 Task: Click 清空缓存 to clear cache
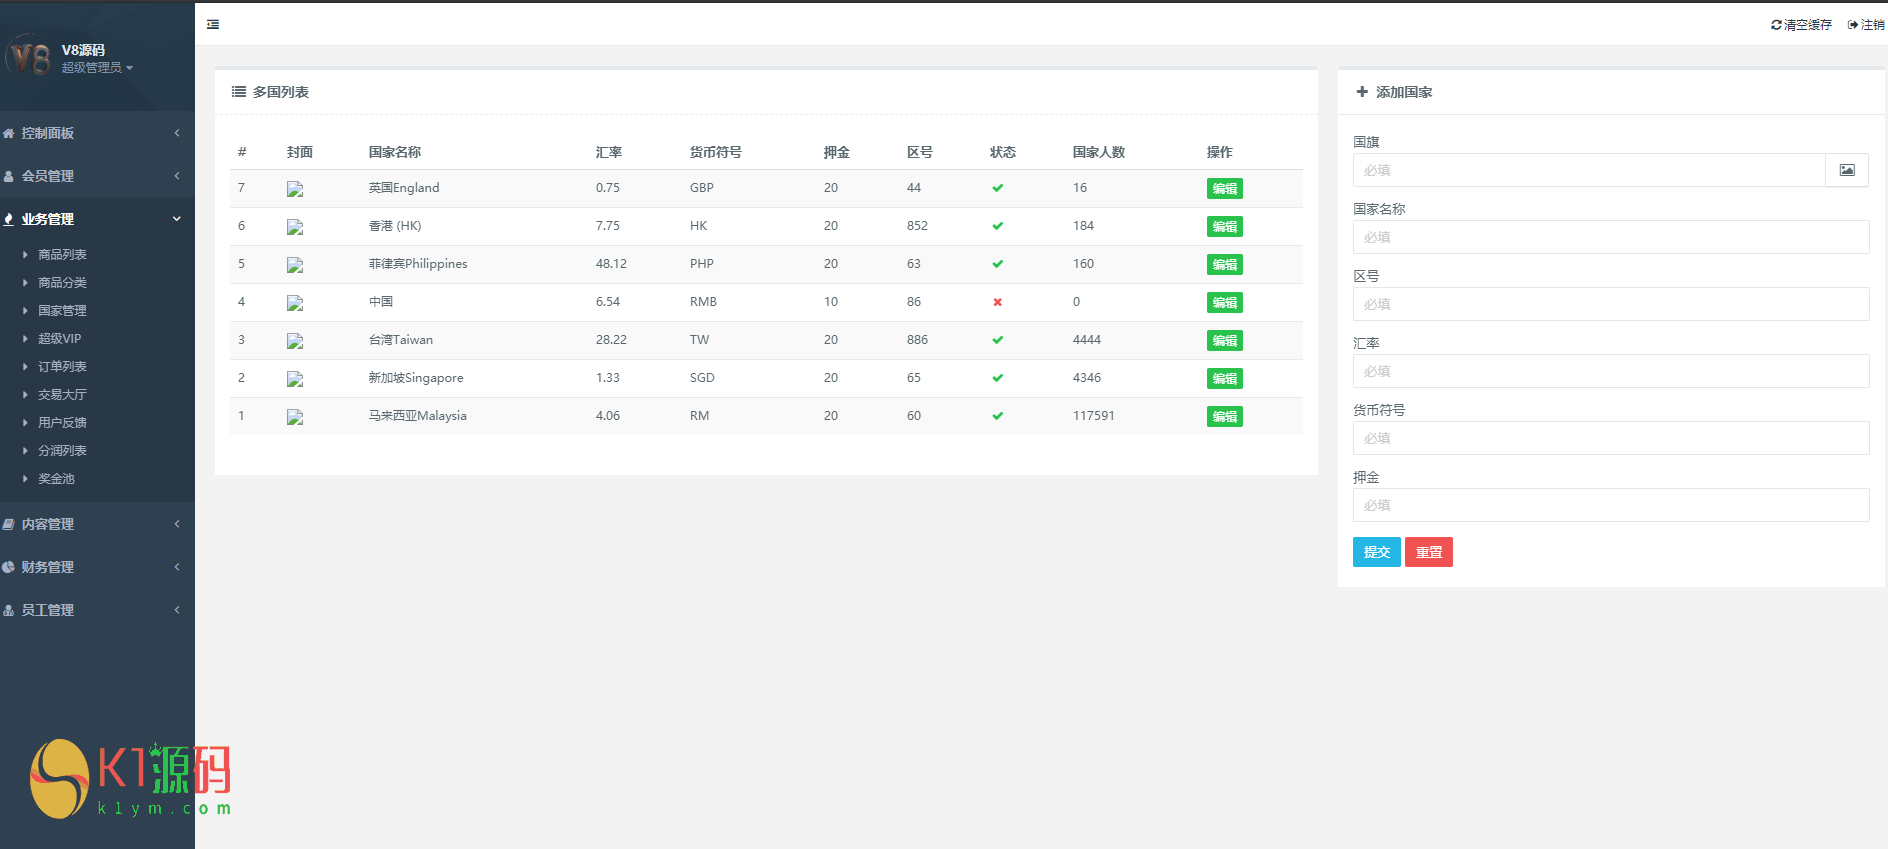1801,25
